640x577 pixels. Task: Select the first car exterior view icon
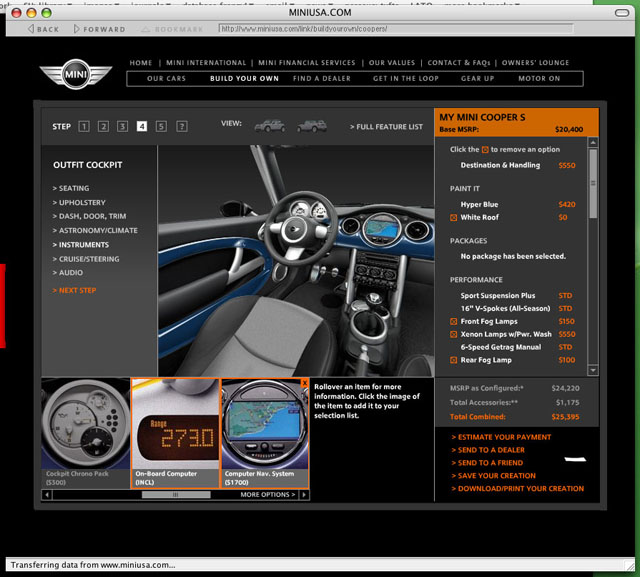(x=269, y=126)
